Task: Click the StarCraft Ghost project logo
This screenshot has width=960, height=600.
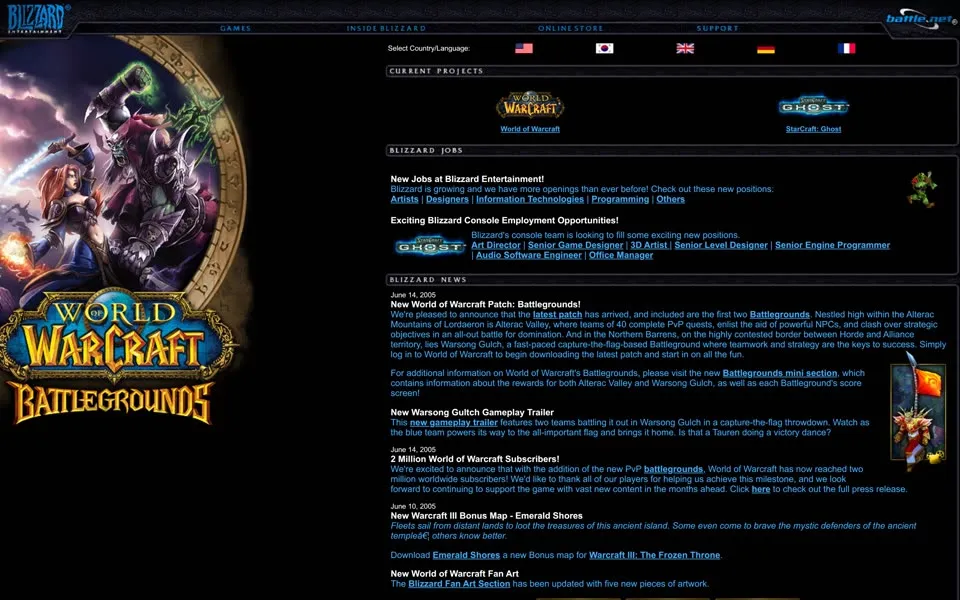Action: click(814, 107)
